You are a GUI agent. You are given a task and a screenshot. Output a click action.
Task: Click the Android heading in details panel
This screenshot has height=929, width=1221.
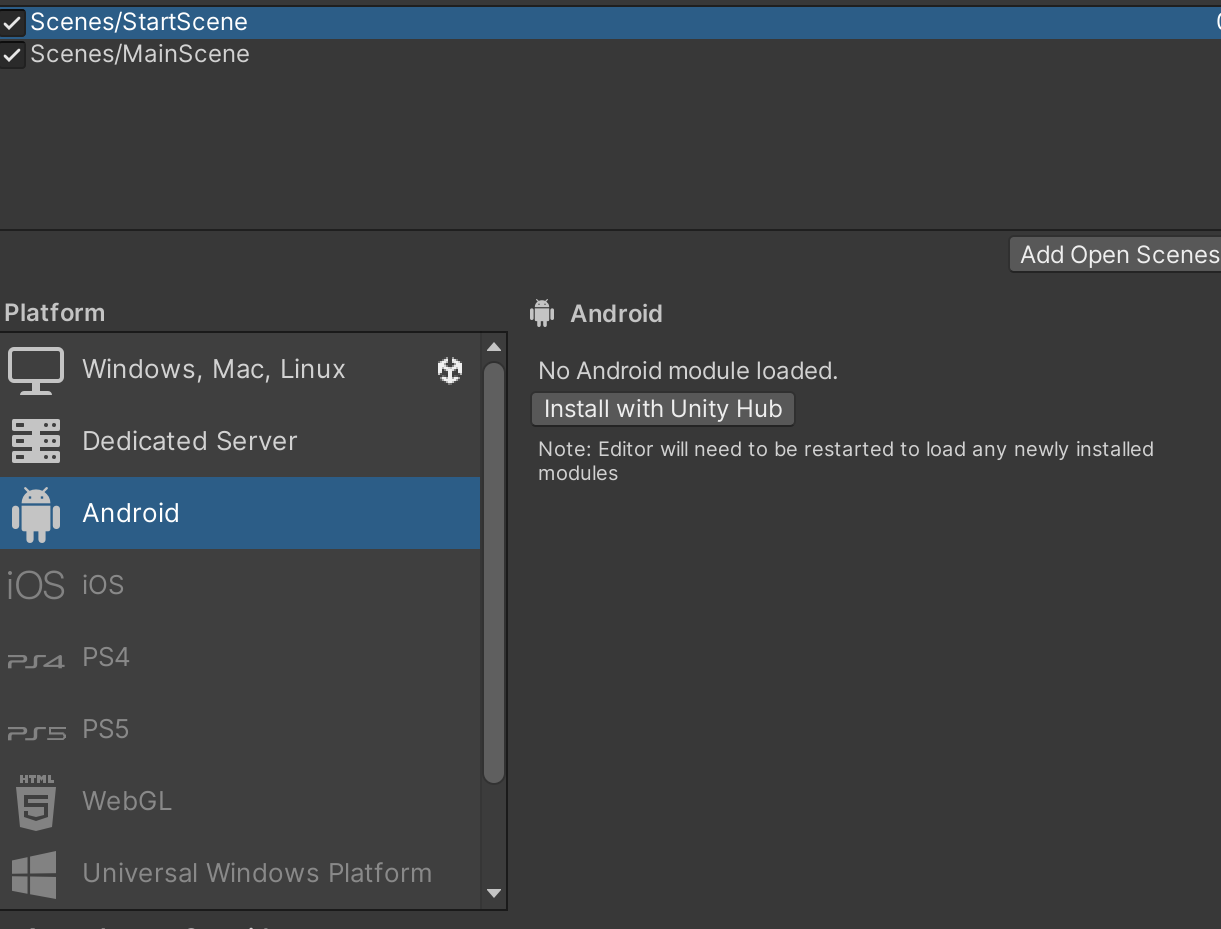coord(616,314)
